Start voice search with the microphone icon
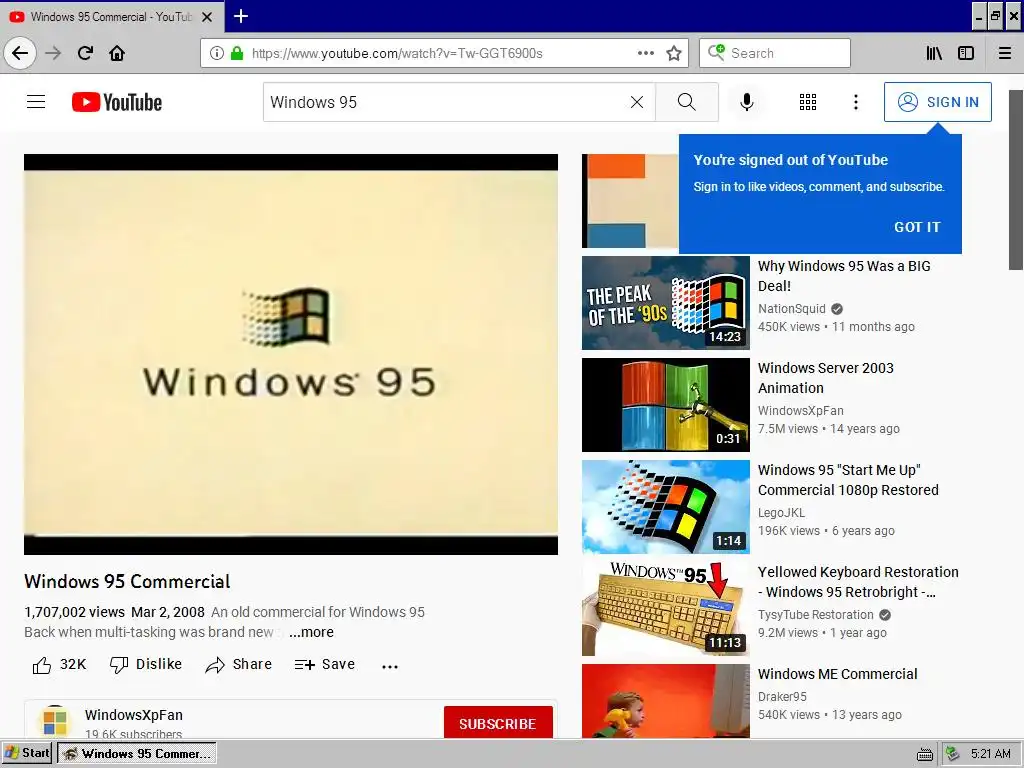 pyautogui.click(x=746, y=102)
